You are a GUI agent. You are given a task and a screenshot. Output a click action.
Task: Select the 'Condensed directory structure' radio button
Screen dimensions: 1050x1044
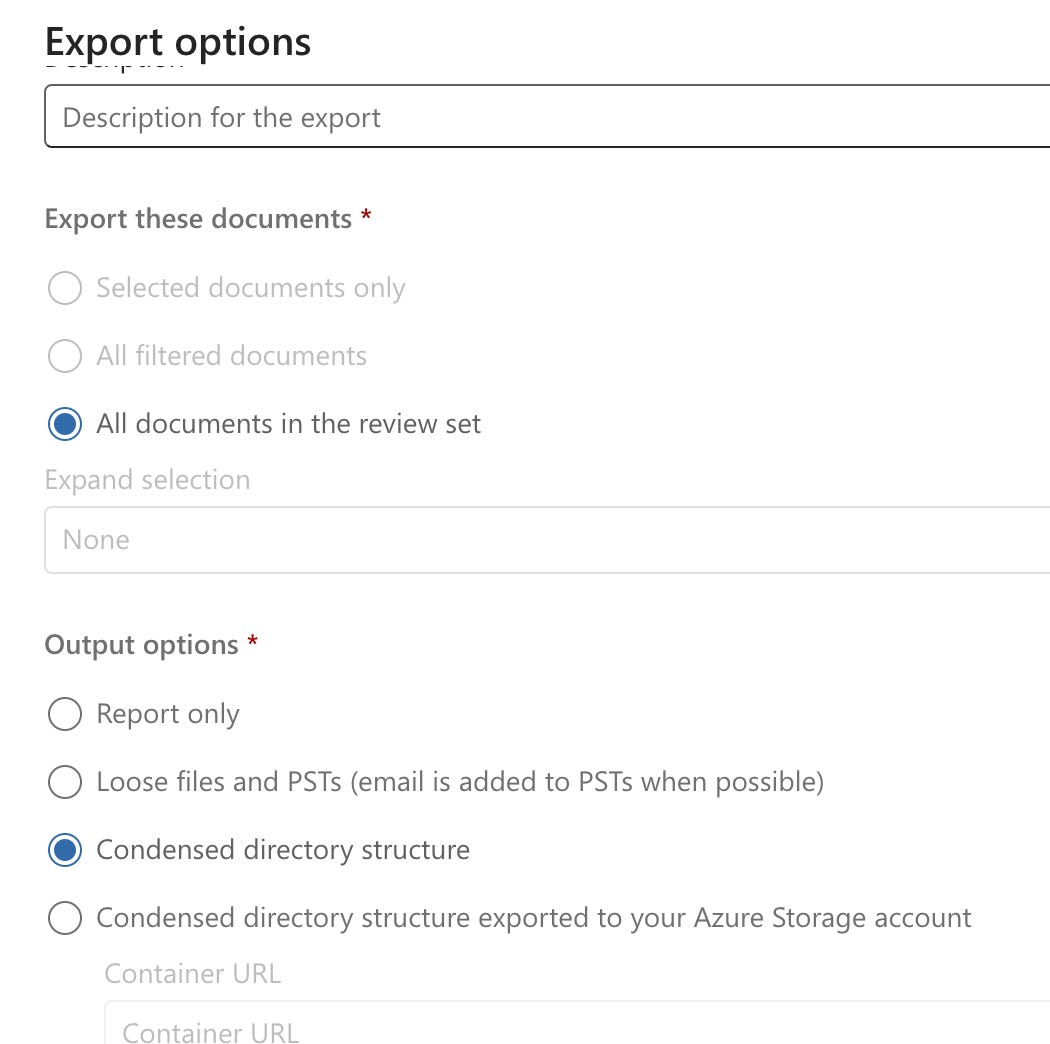click(65, 850)
